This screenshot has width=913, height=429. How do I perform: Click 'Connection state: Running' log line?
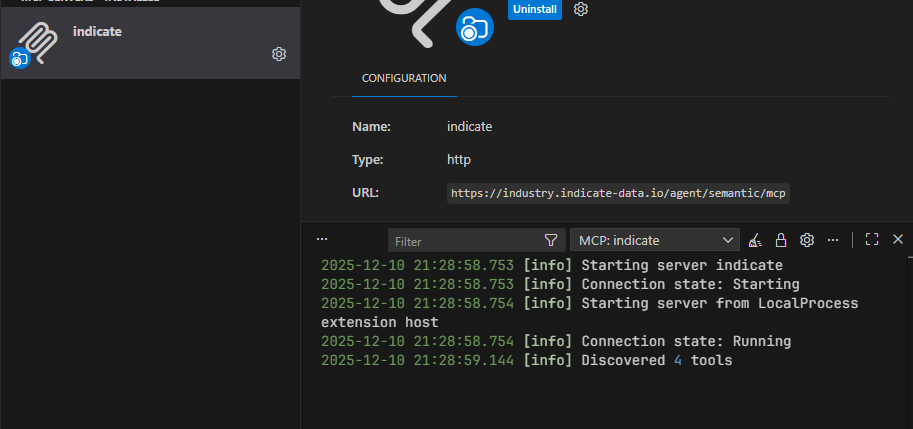(556, 341)
